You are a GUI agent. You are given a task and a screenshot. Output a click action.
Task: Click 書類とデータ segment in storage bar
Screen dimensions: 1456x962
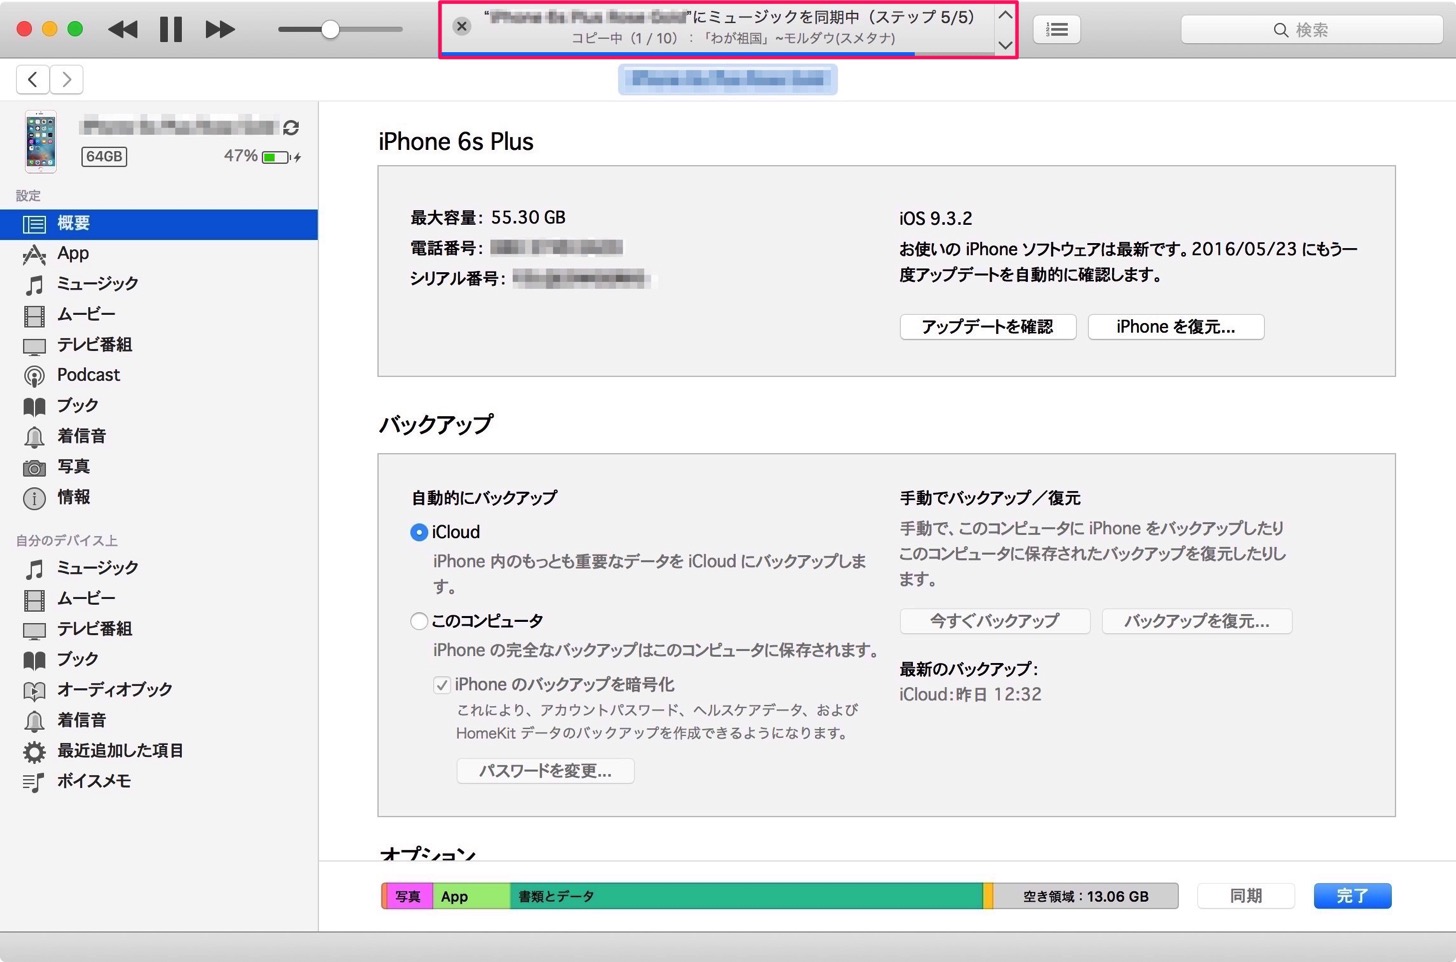(746, 896)
